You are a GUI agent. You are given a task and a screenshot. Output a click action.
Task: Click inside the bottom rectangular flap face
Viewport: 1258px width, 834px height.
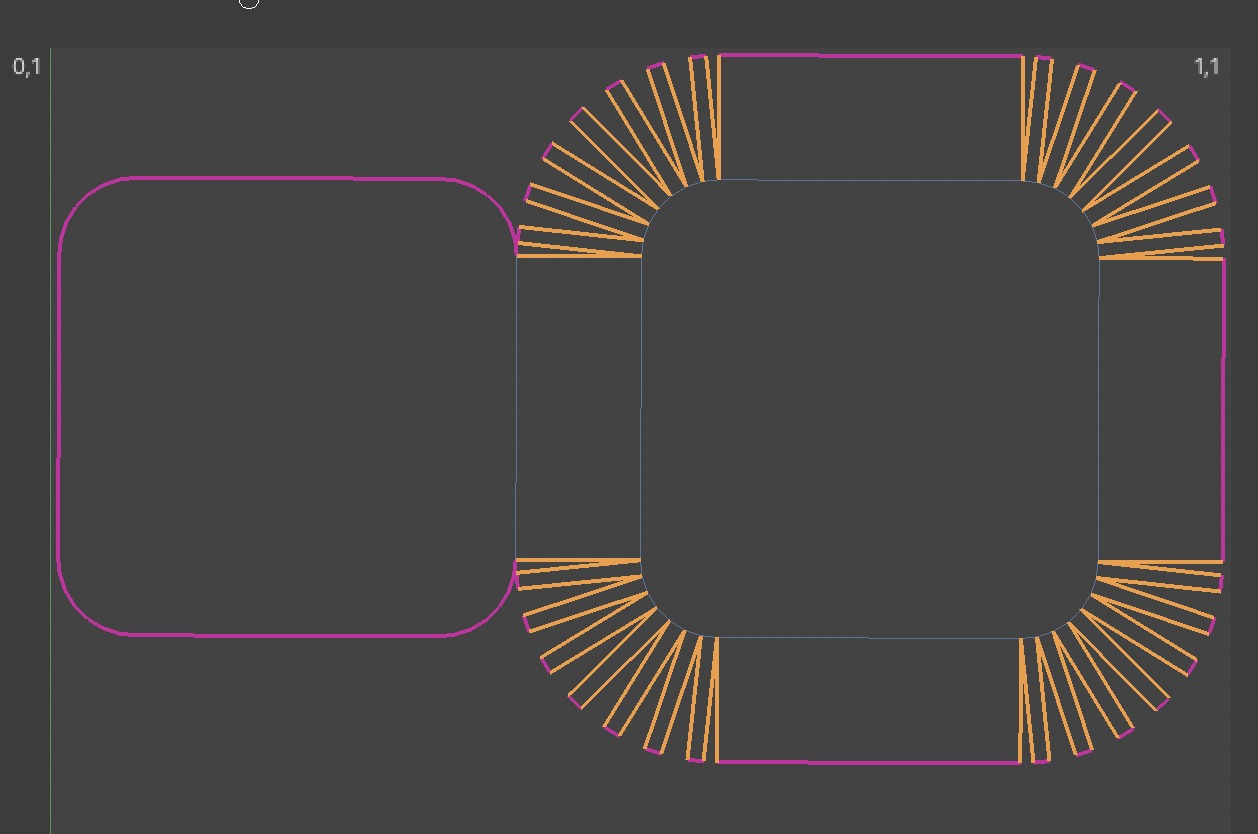pyautogui.click(x=870, y=700)
